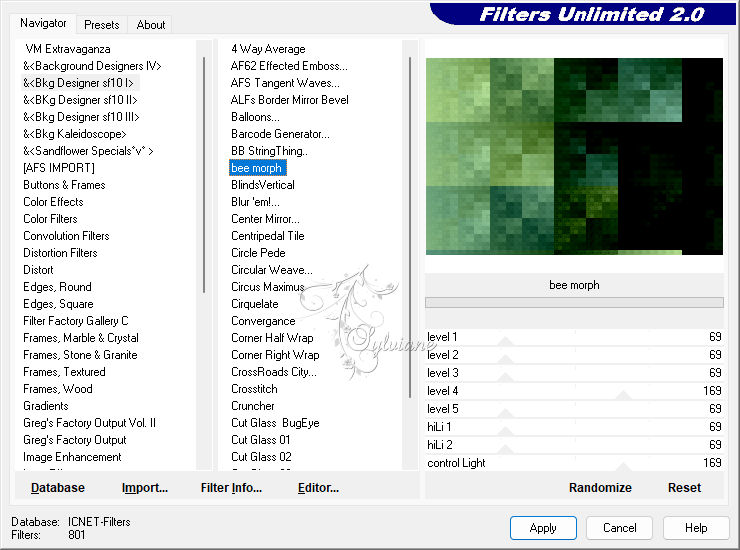
Task: Select ALFs Border Mirror Bevel filter
Action: tap(290, 100)
